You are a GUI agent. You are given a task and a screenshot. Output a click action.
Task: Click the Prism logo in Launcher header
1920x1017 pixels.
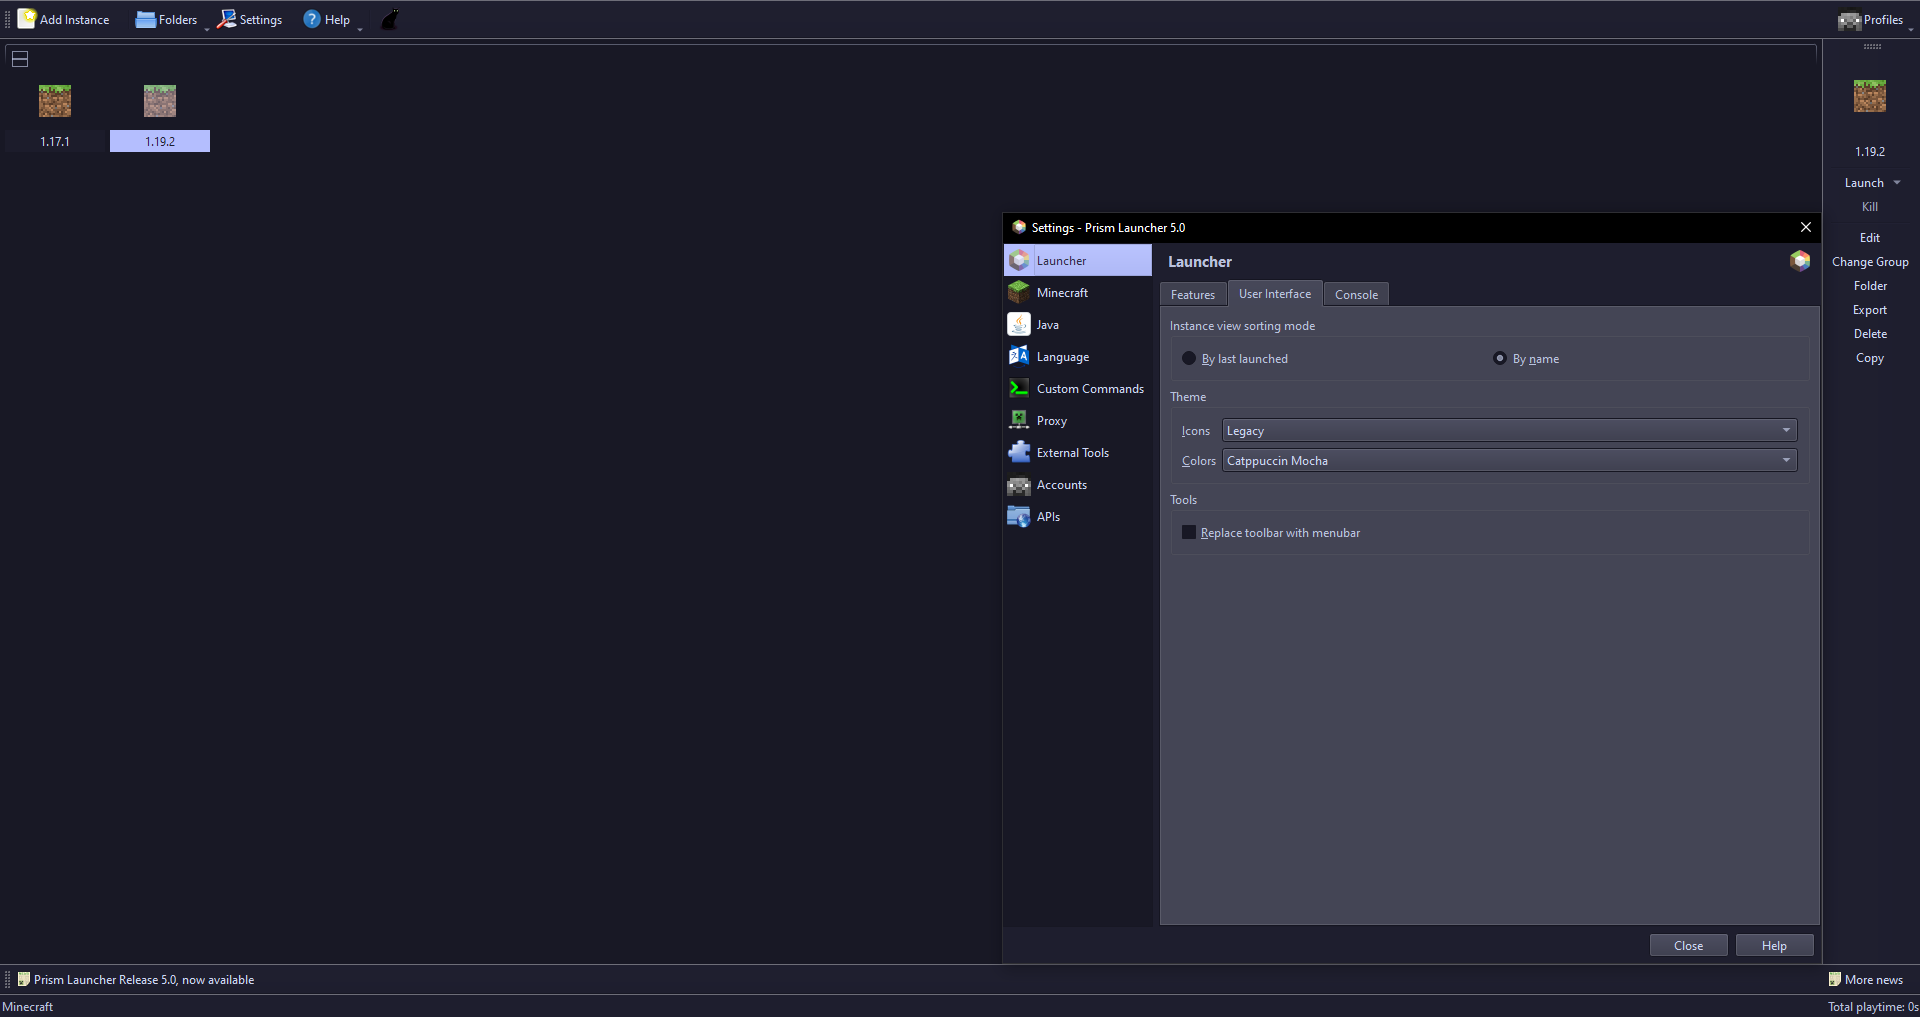(x=1800, y=261)
